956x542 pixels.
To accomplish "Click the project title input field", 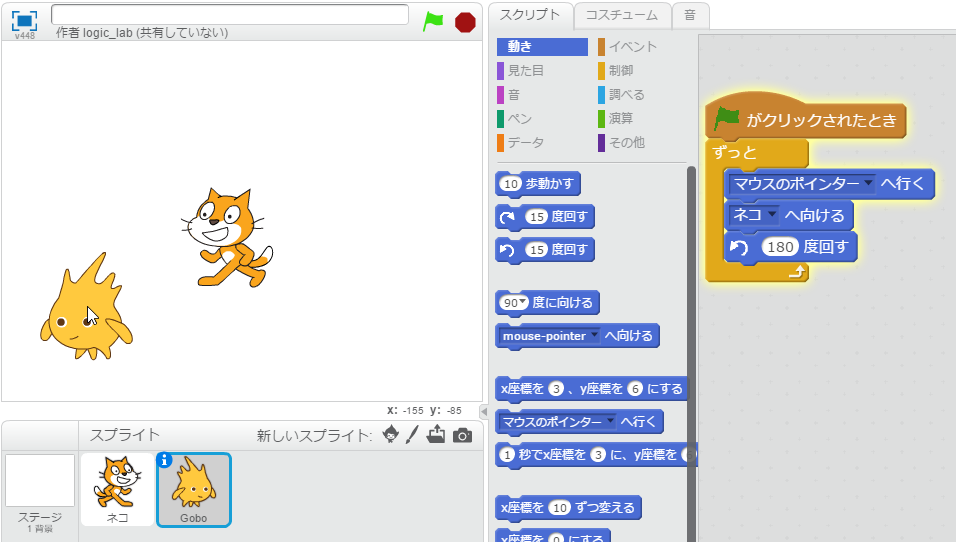I will click(x=230, y=14).
